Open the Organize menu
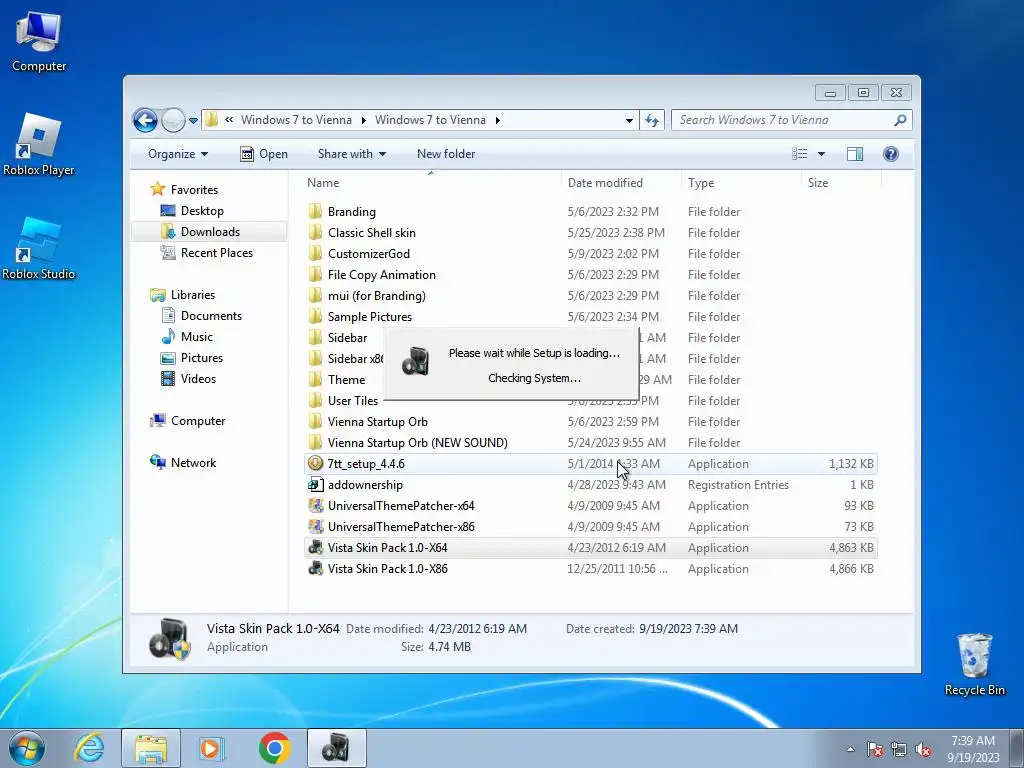Screen dimensions: 1024x768 178,154
